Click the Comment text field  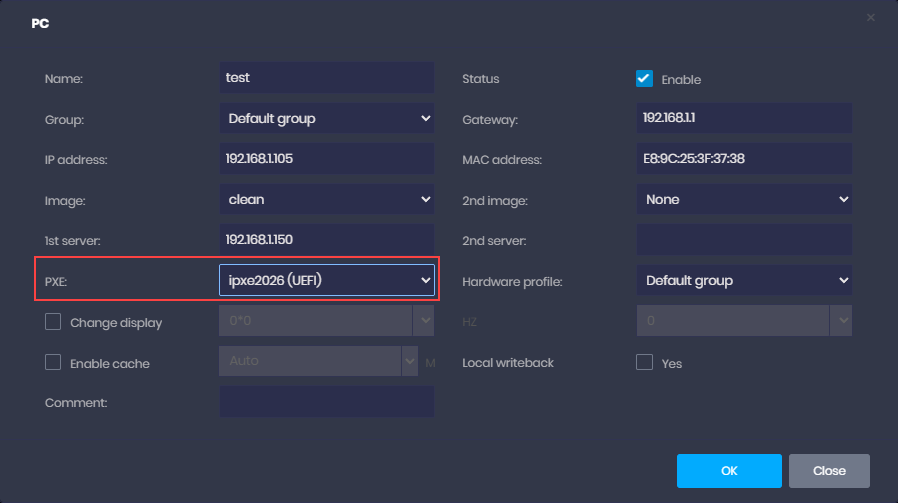(x=326, y=402)
